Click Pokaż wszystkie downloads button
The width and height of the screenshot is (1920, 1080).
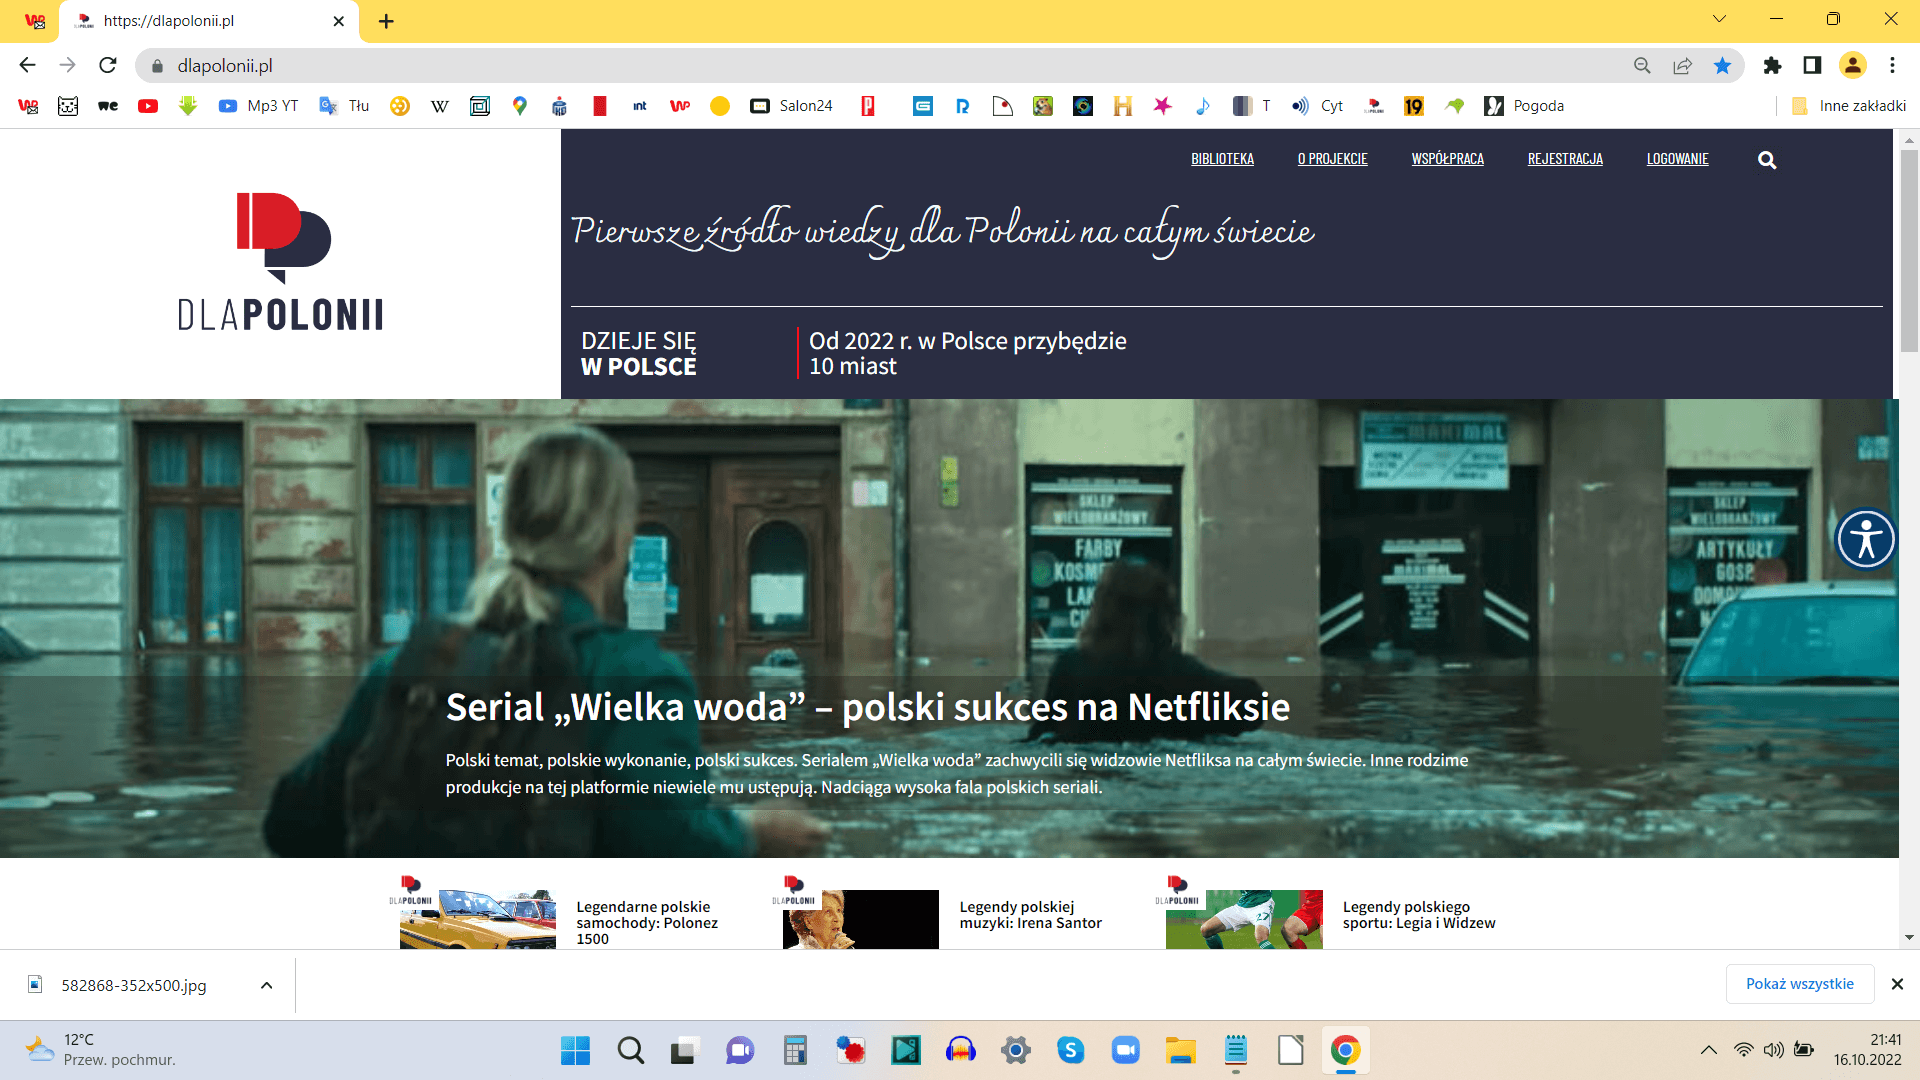1799,984
